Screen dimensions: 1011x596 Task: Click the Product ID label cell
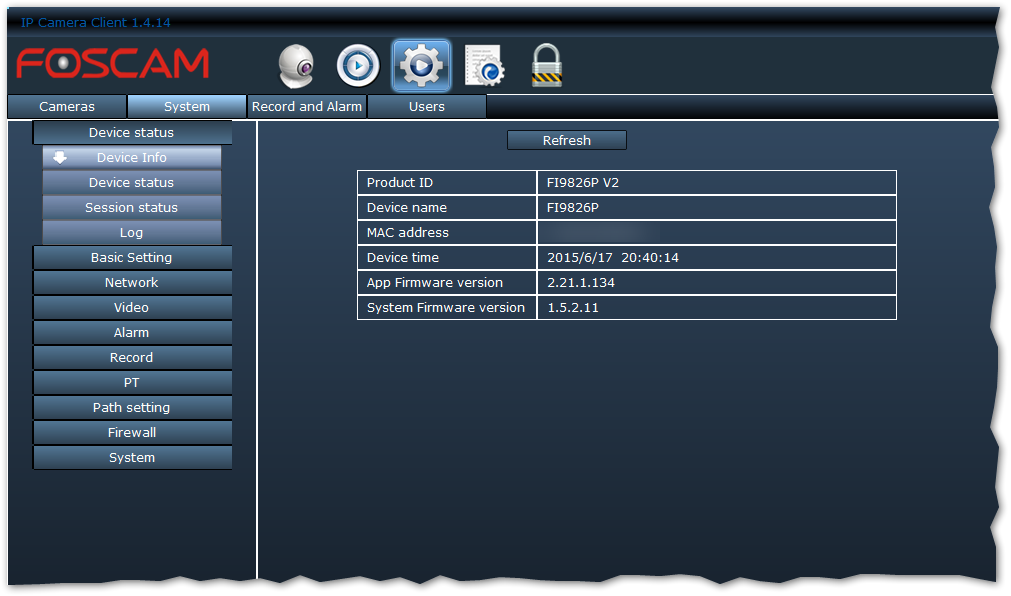point(447,183)
